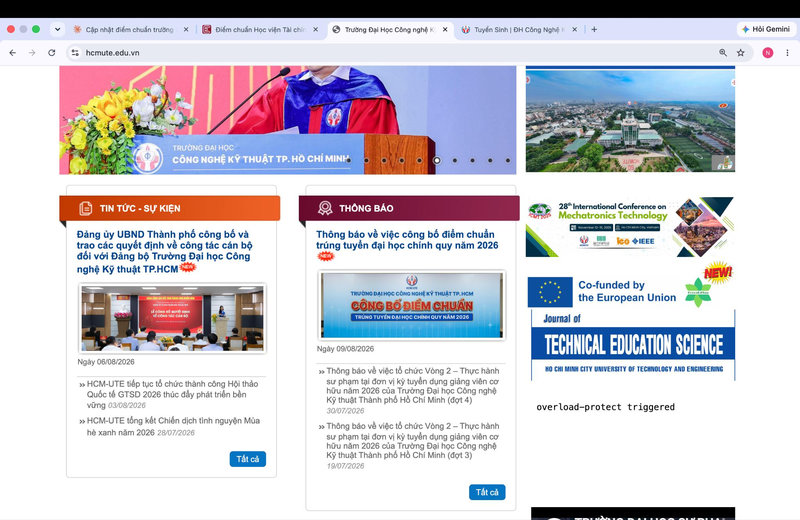Click the ceremony meeting room news photo
This screenshot has width=800, height=520.
point(172,318)
